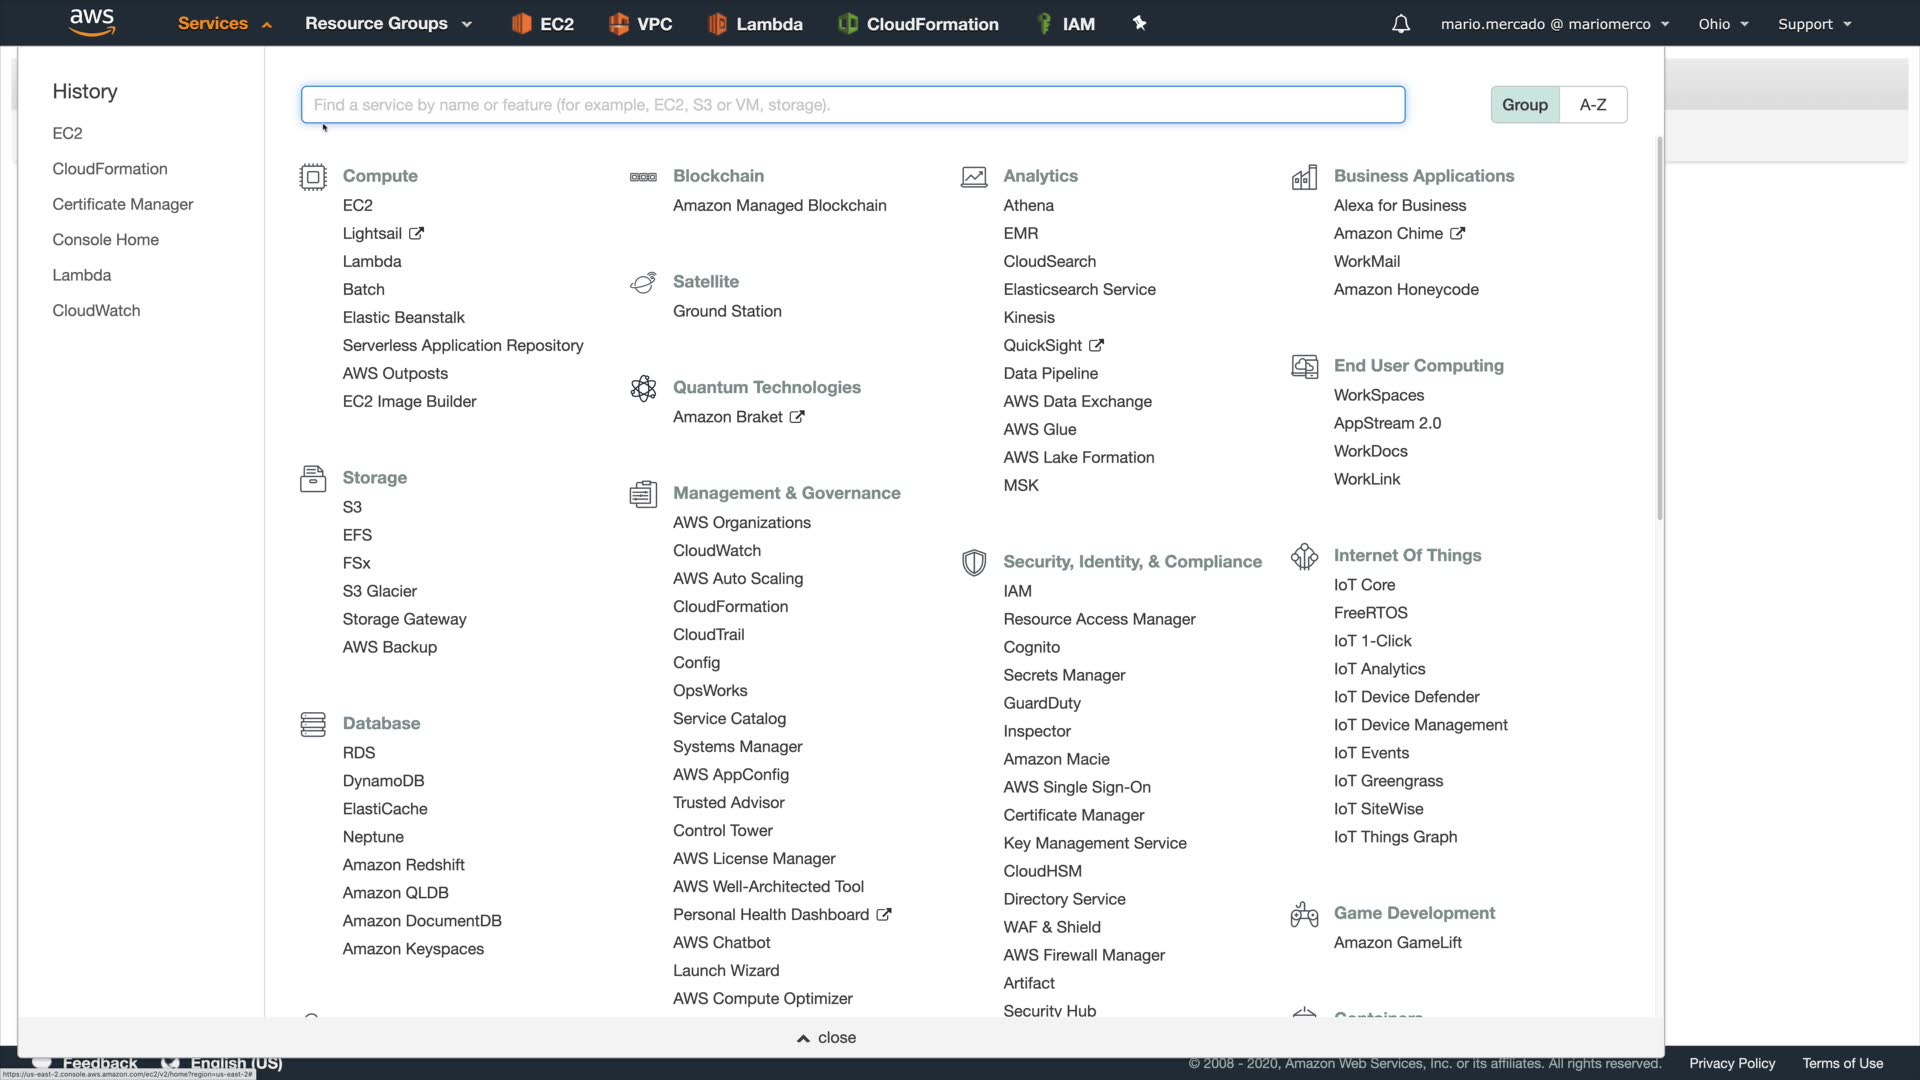The width and height of the screenshot is (1920, 1080).
Task: Collapse the Services menu
Action: pos(224,24)
